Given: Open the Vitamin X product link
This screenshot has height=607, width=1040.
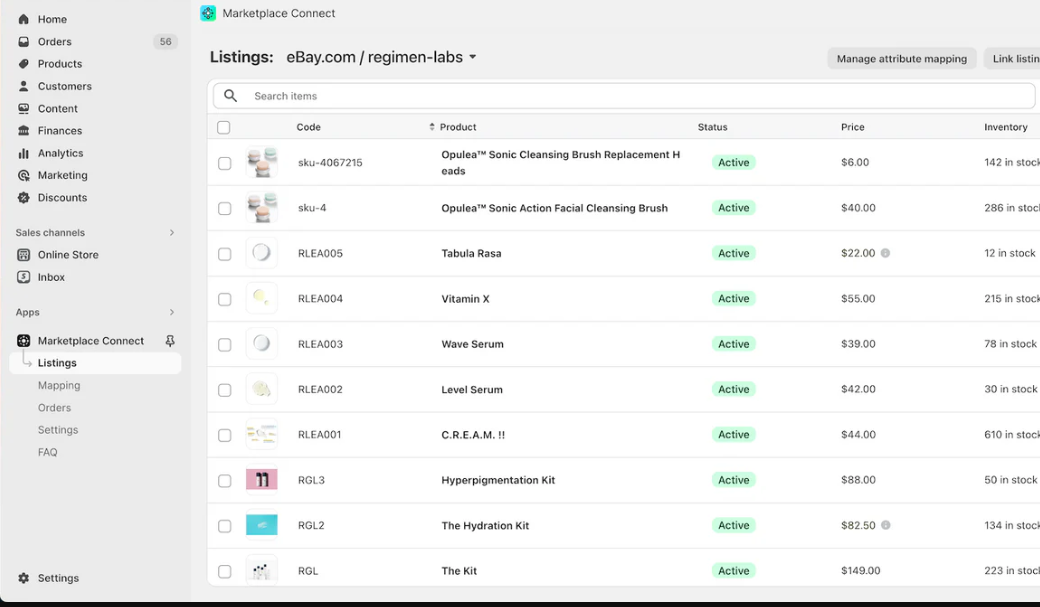Looking at the screenshot, I should (x=465, y=299).
